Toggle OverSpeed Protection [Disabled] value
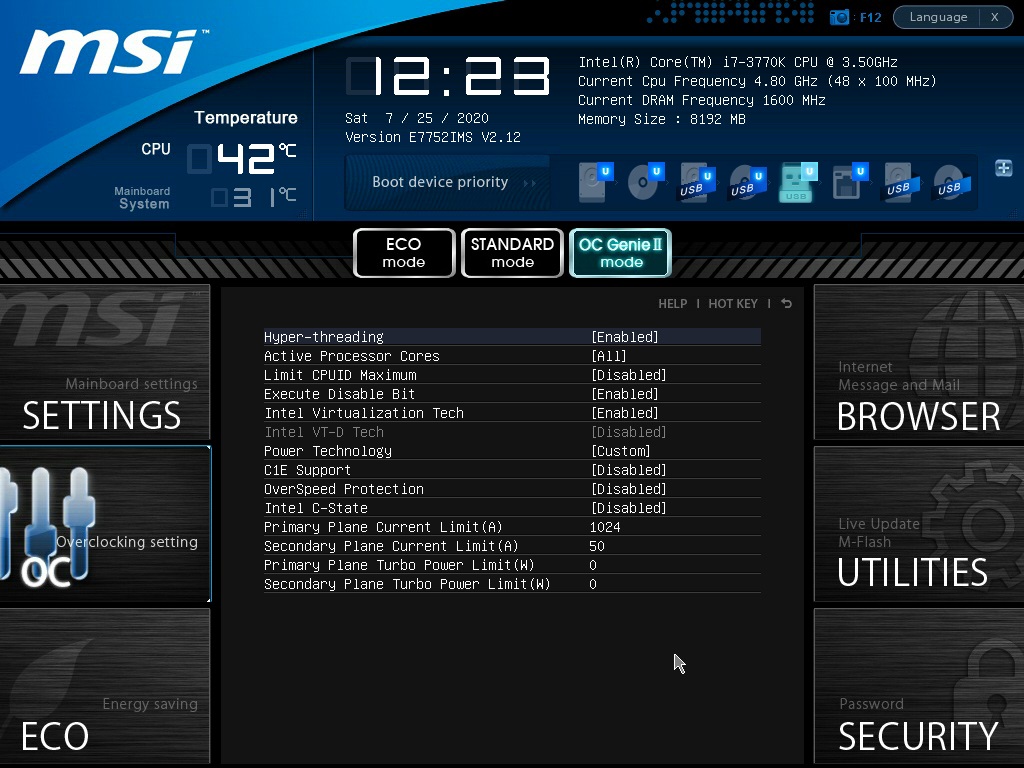Image resolution: width=1024 pixels, height=768 pixels. (628, 489)
